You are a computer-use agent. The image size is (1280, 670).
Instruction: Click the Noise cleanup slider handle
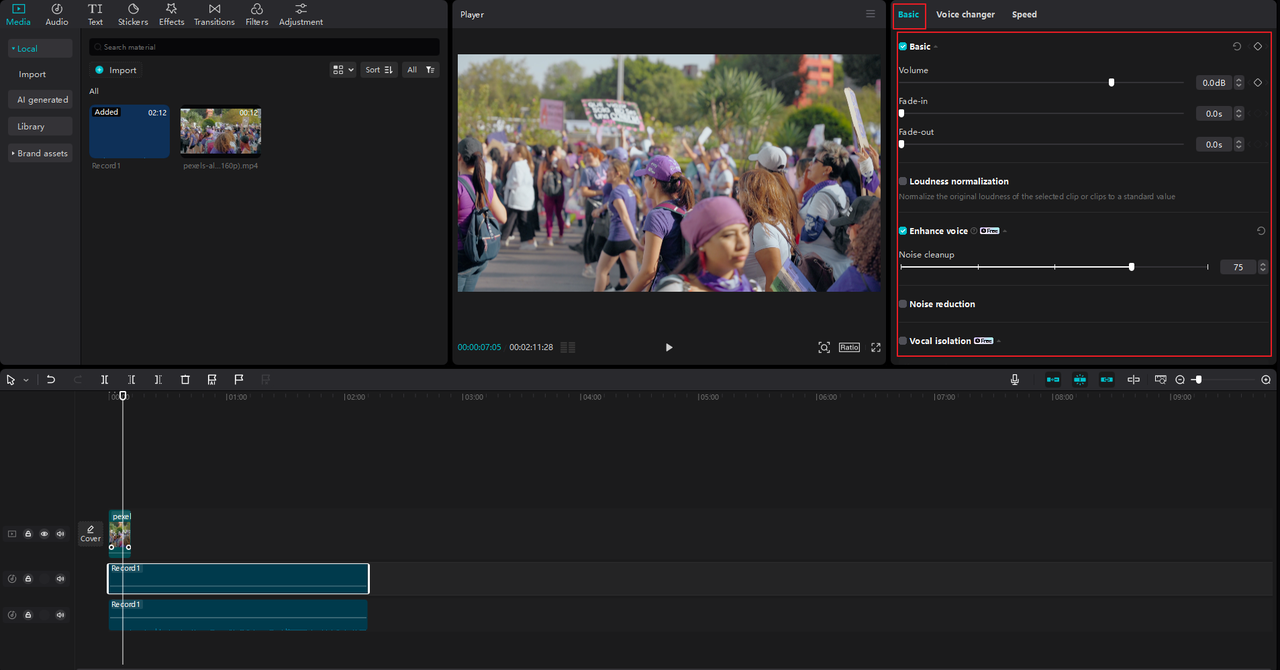point(1131,267)
